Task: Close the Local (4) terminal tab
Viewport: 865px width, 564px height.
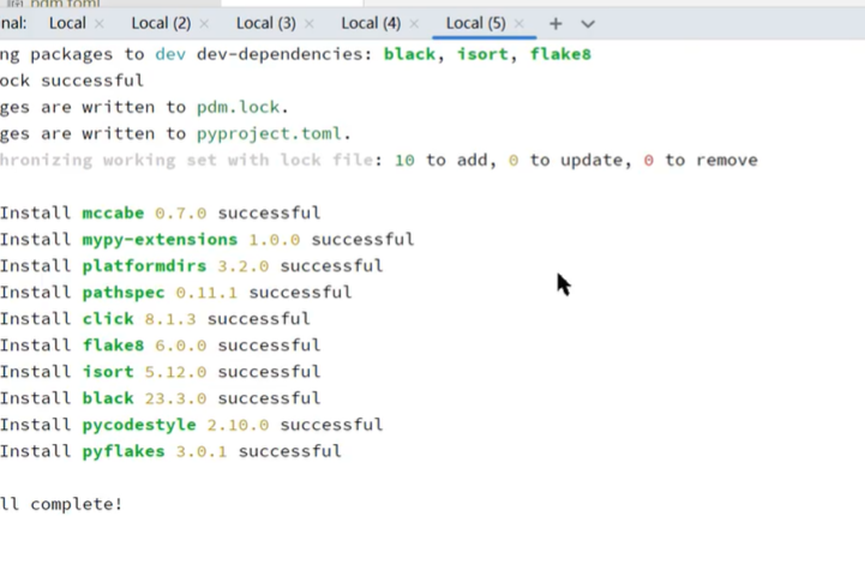Action: tap(414, 24)
